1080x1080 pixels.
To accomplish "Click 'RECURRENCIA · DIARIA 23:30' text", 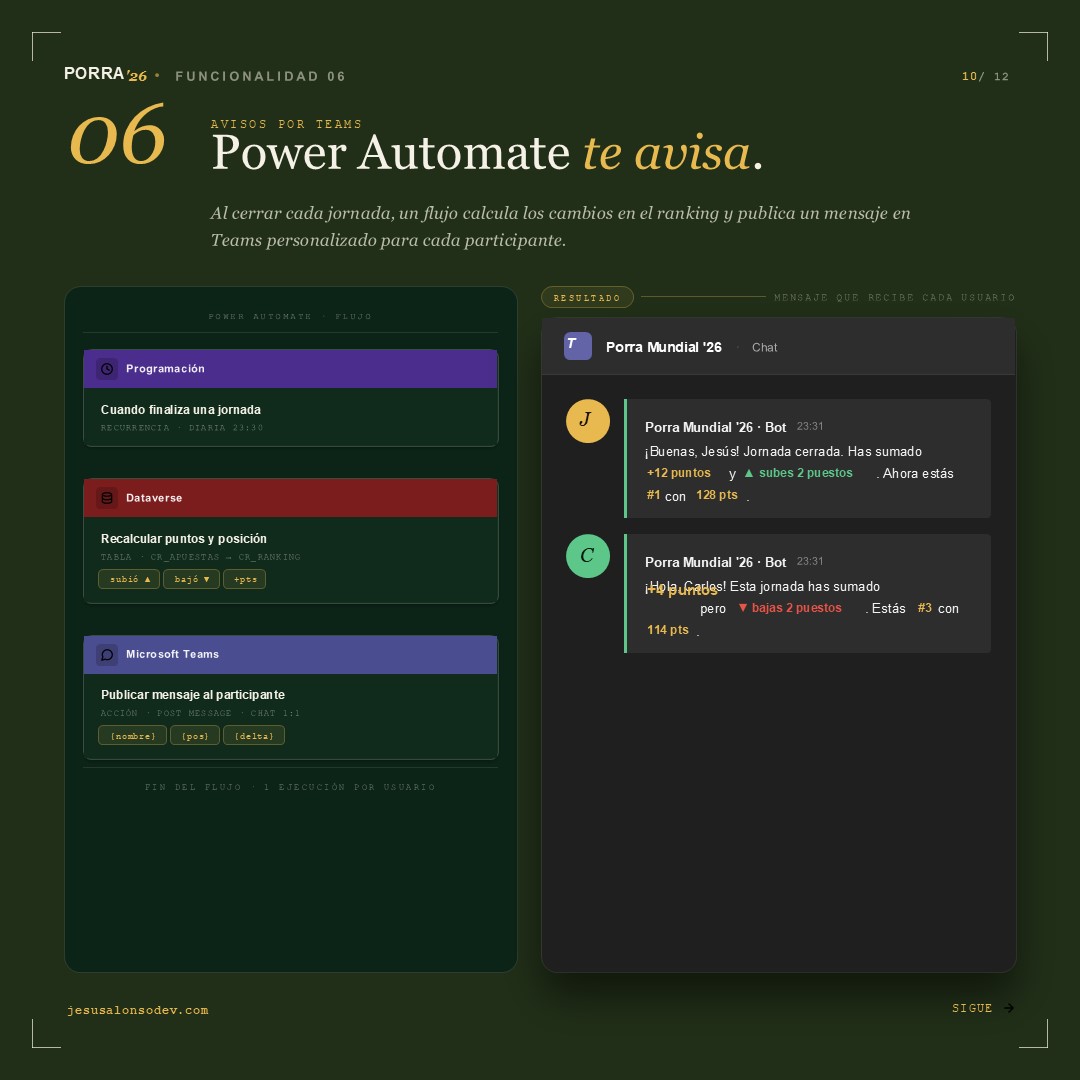I will [182, 428].
